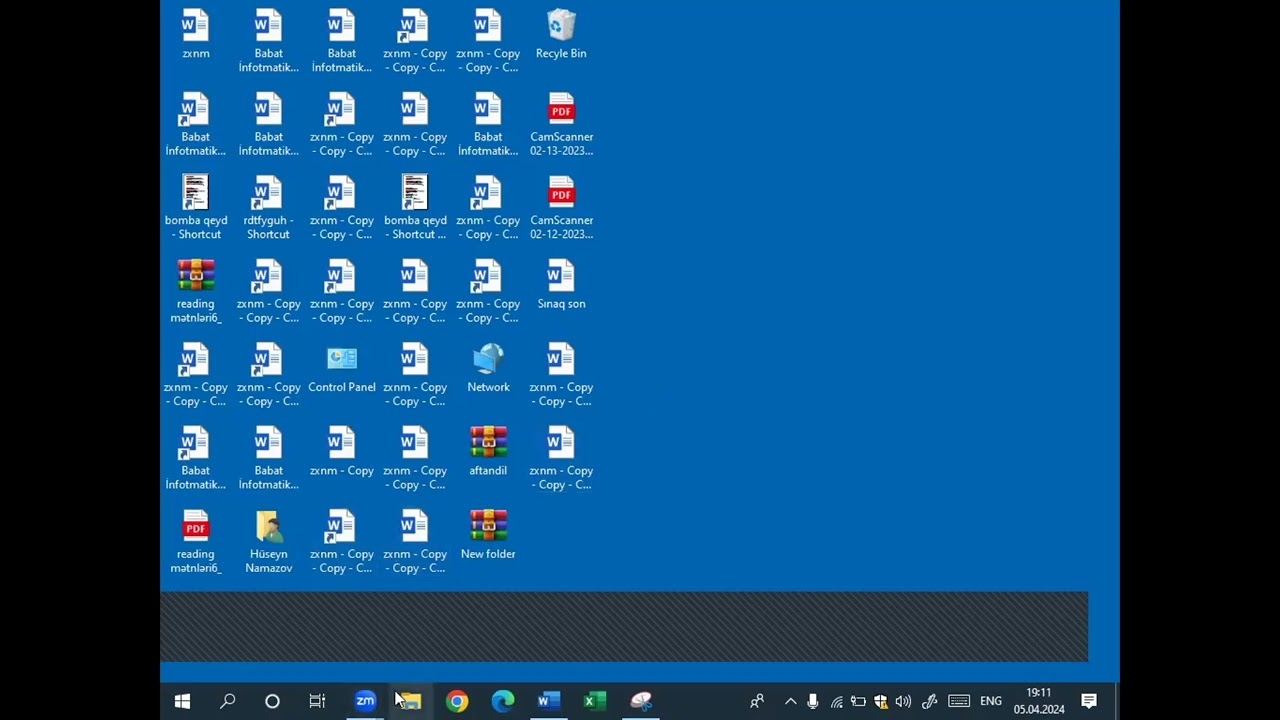The height and width of the screenshot is (720, 1280).
Task: Launch Microsoft Edge from taskbar
Action: [502, 701]
